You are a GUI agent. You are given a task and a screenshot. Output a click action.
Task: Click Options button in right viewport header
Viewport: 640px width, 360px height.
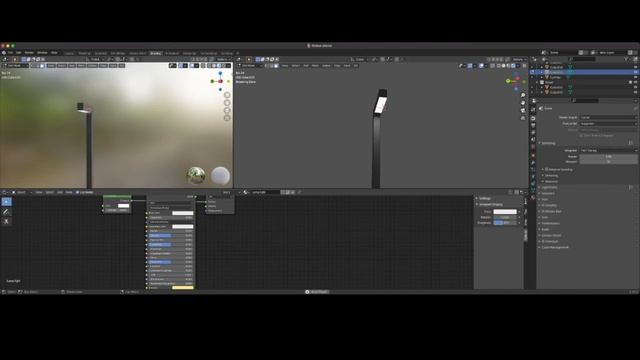[x=519, y=59]
